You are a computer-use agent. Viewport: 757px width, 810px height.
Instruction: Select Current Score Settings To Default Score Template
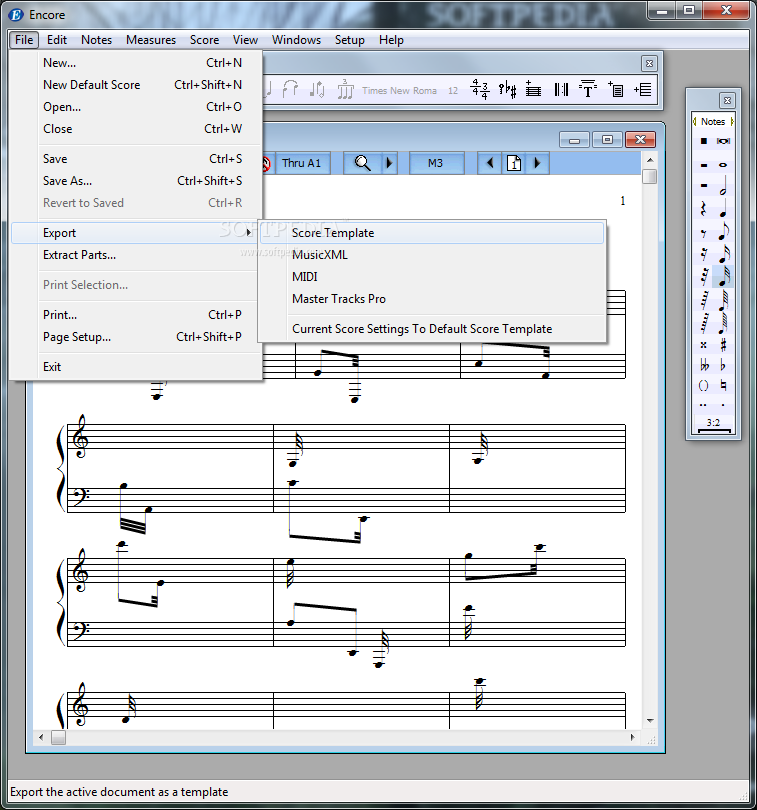click(432, 329)
